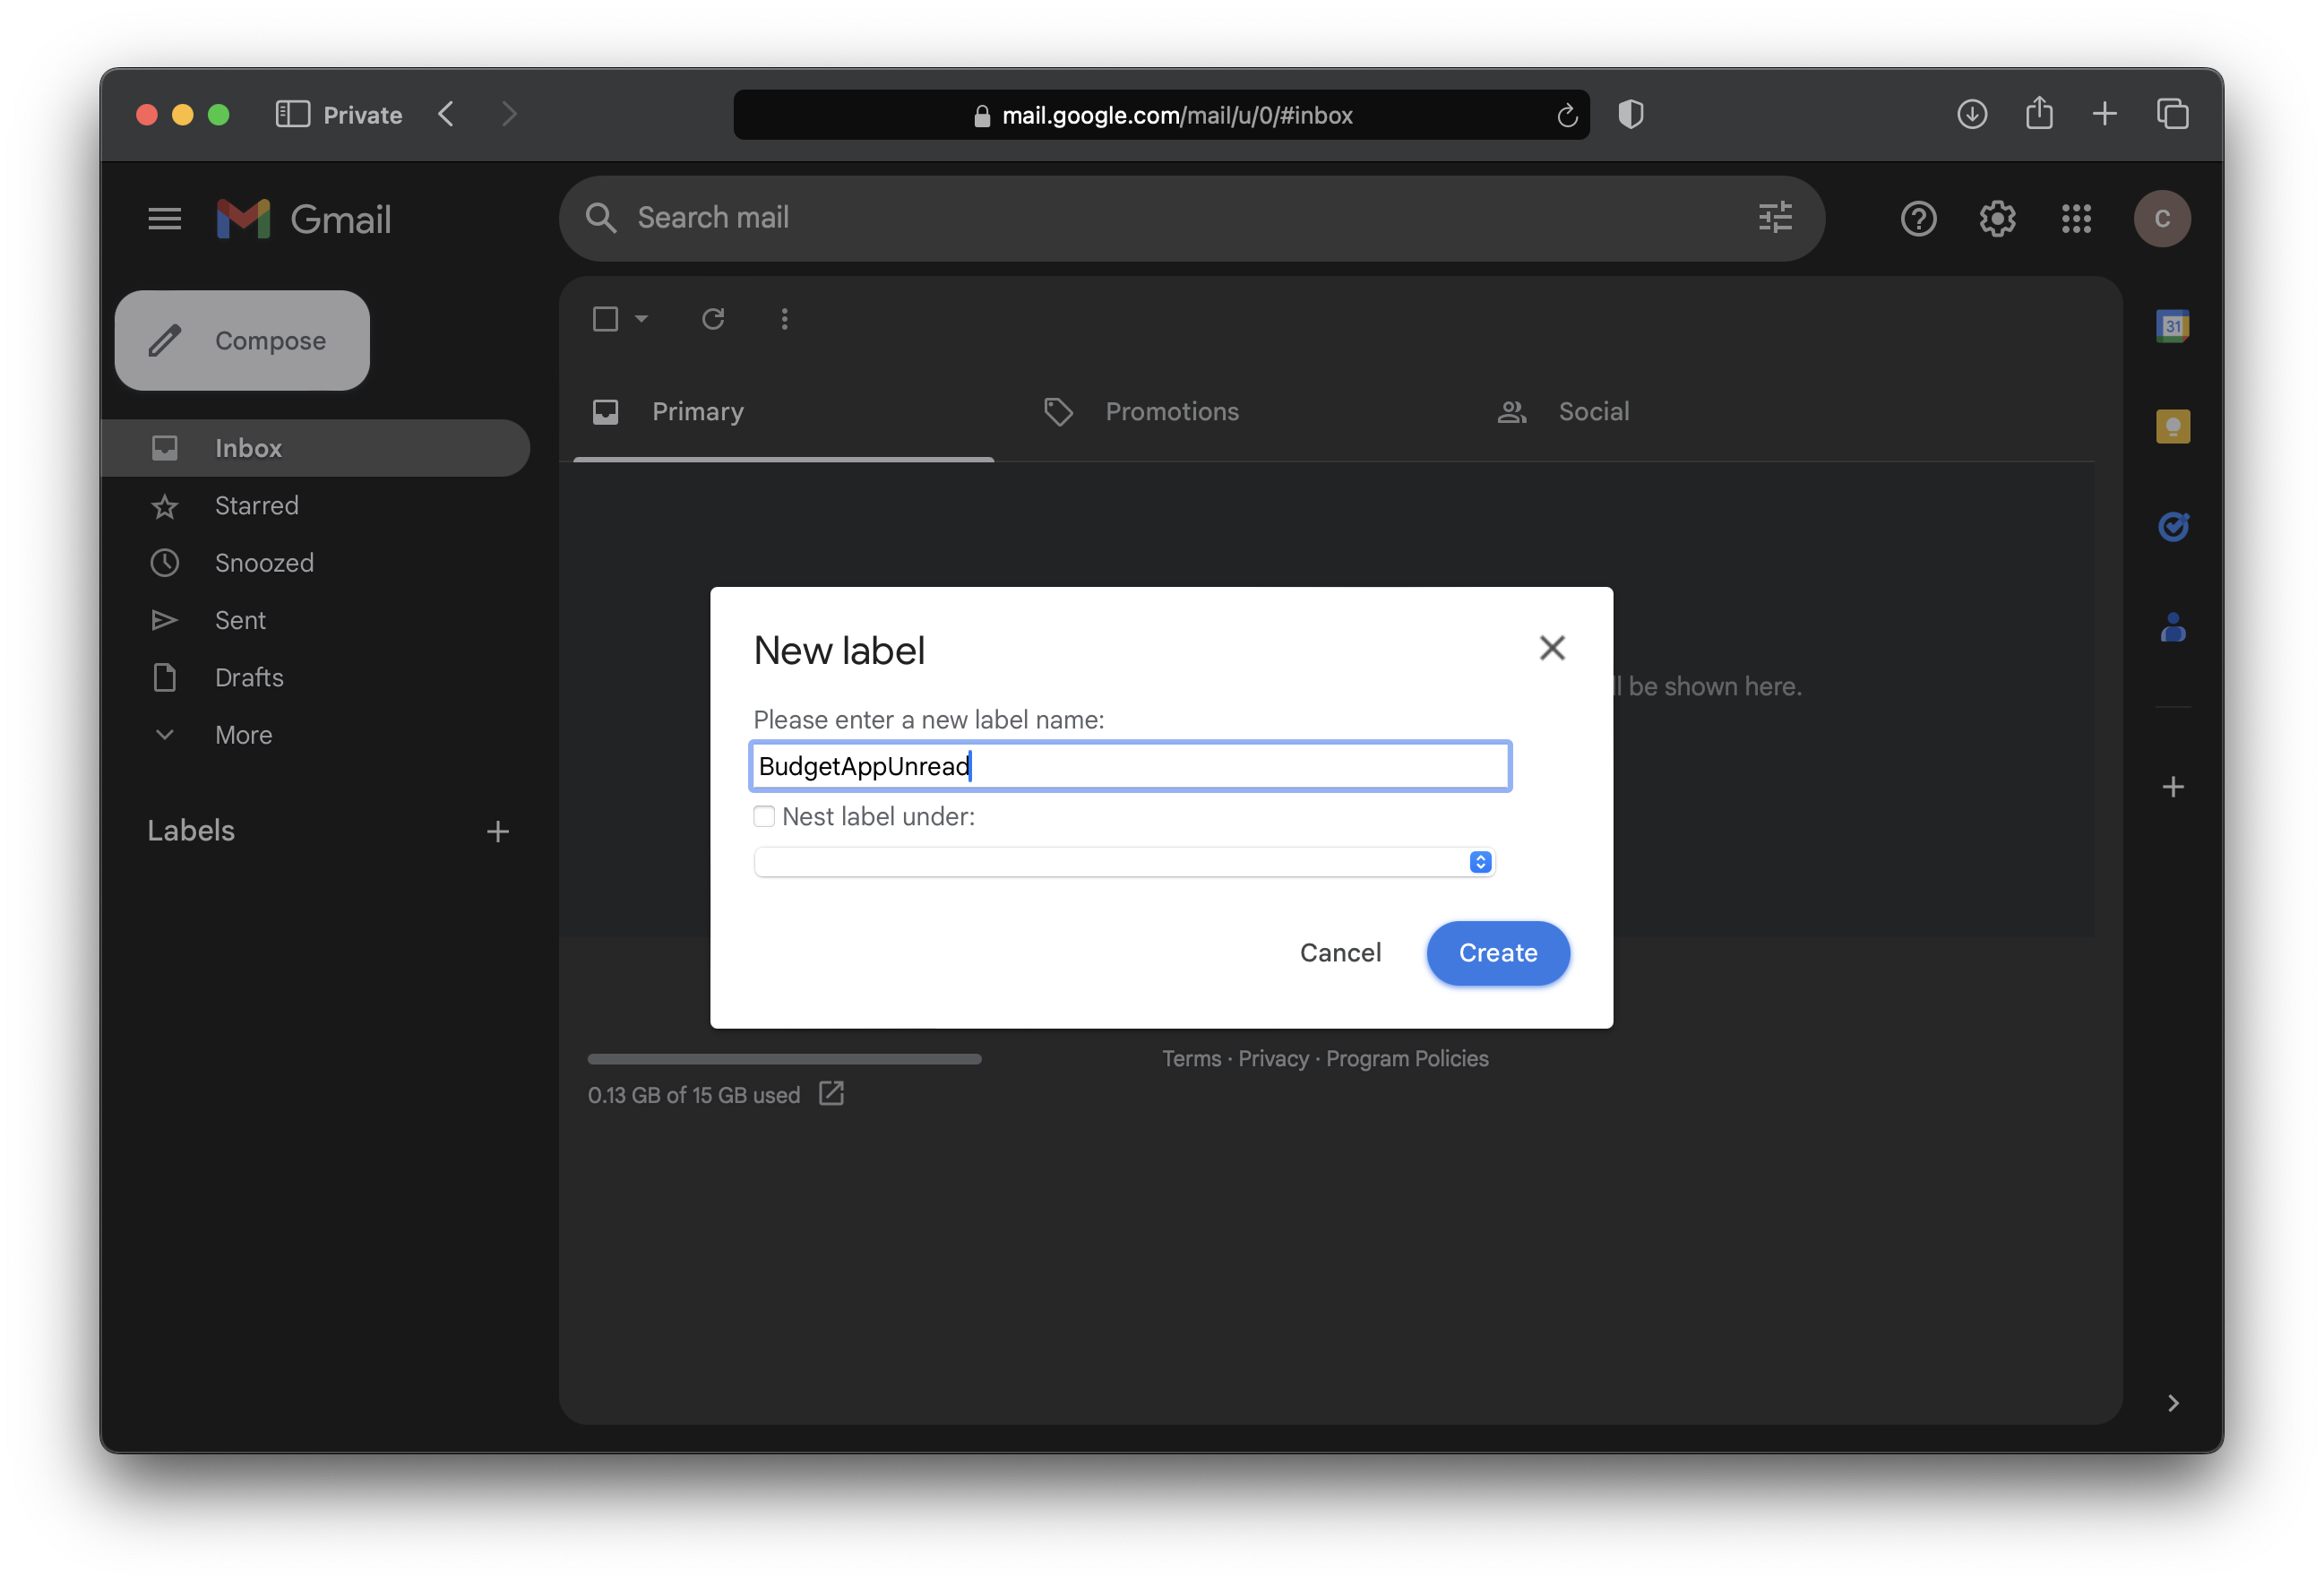Toggle the main menu hamburger

click(x=164, y=218)
